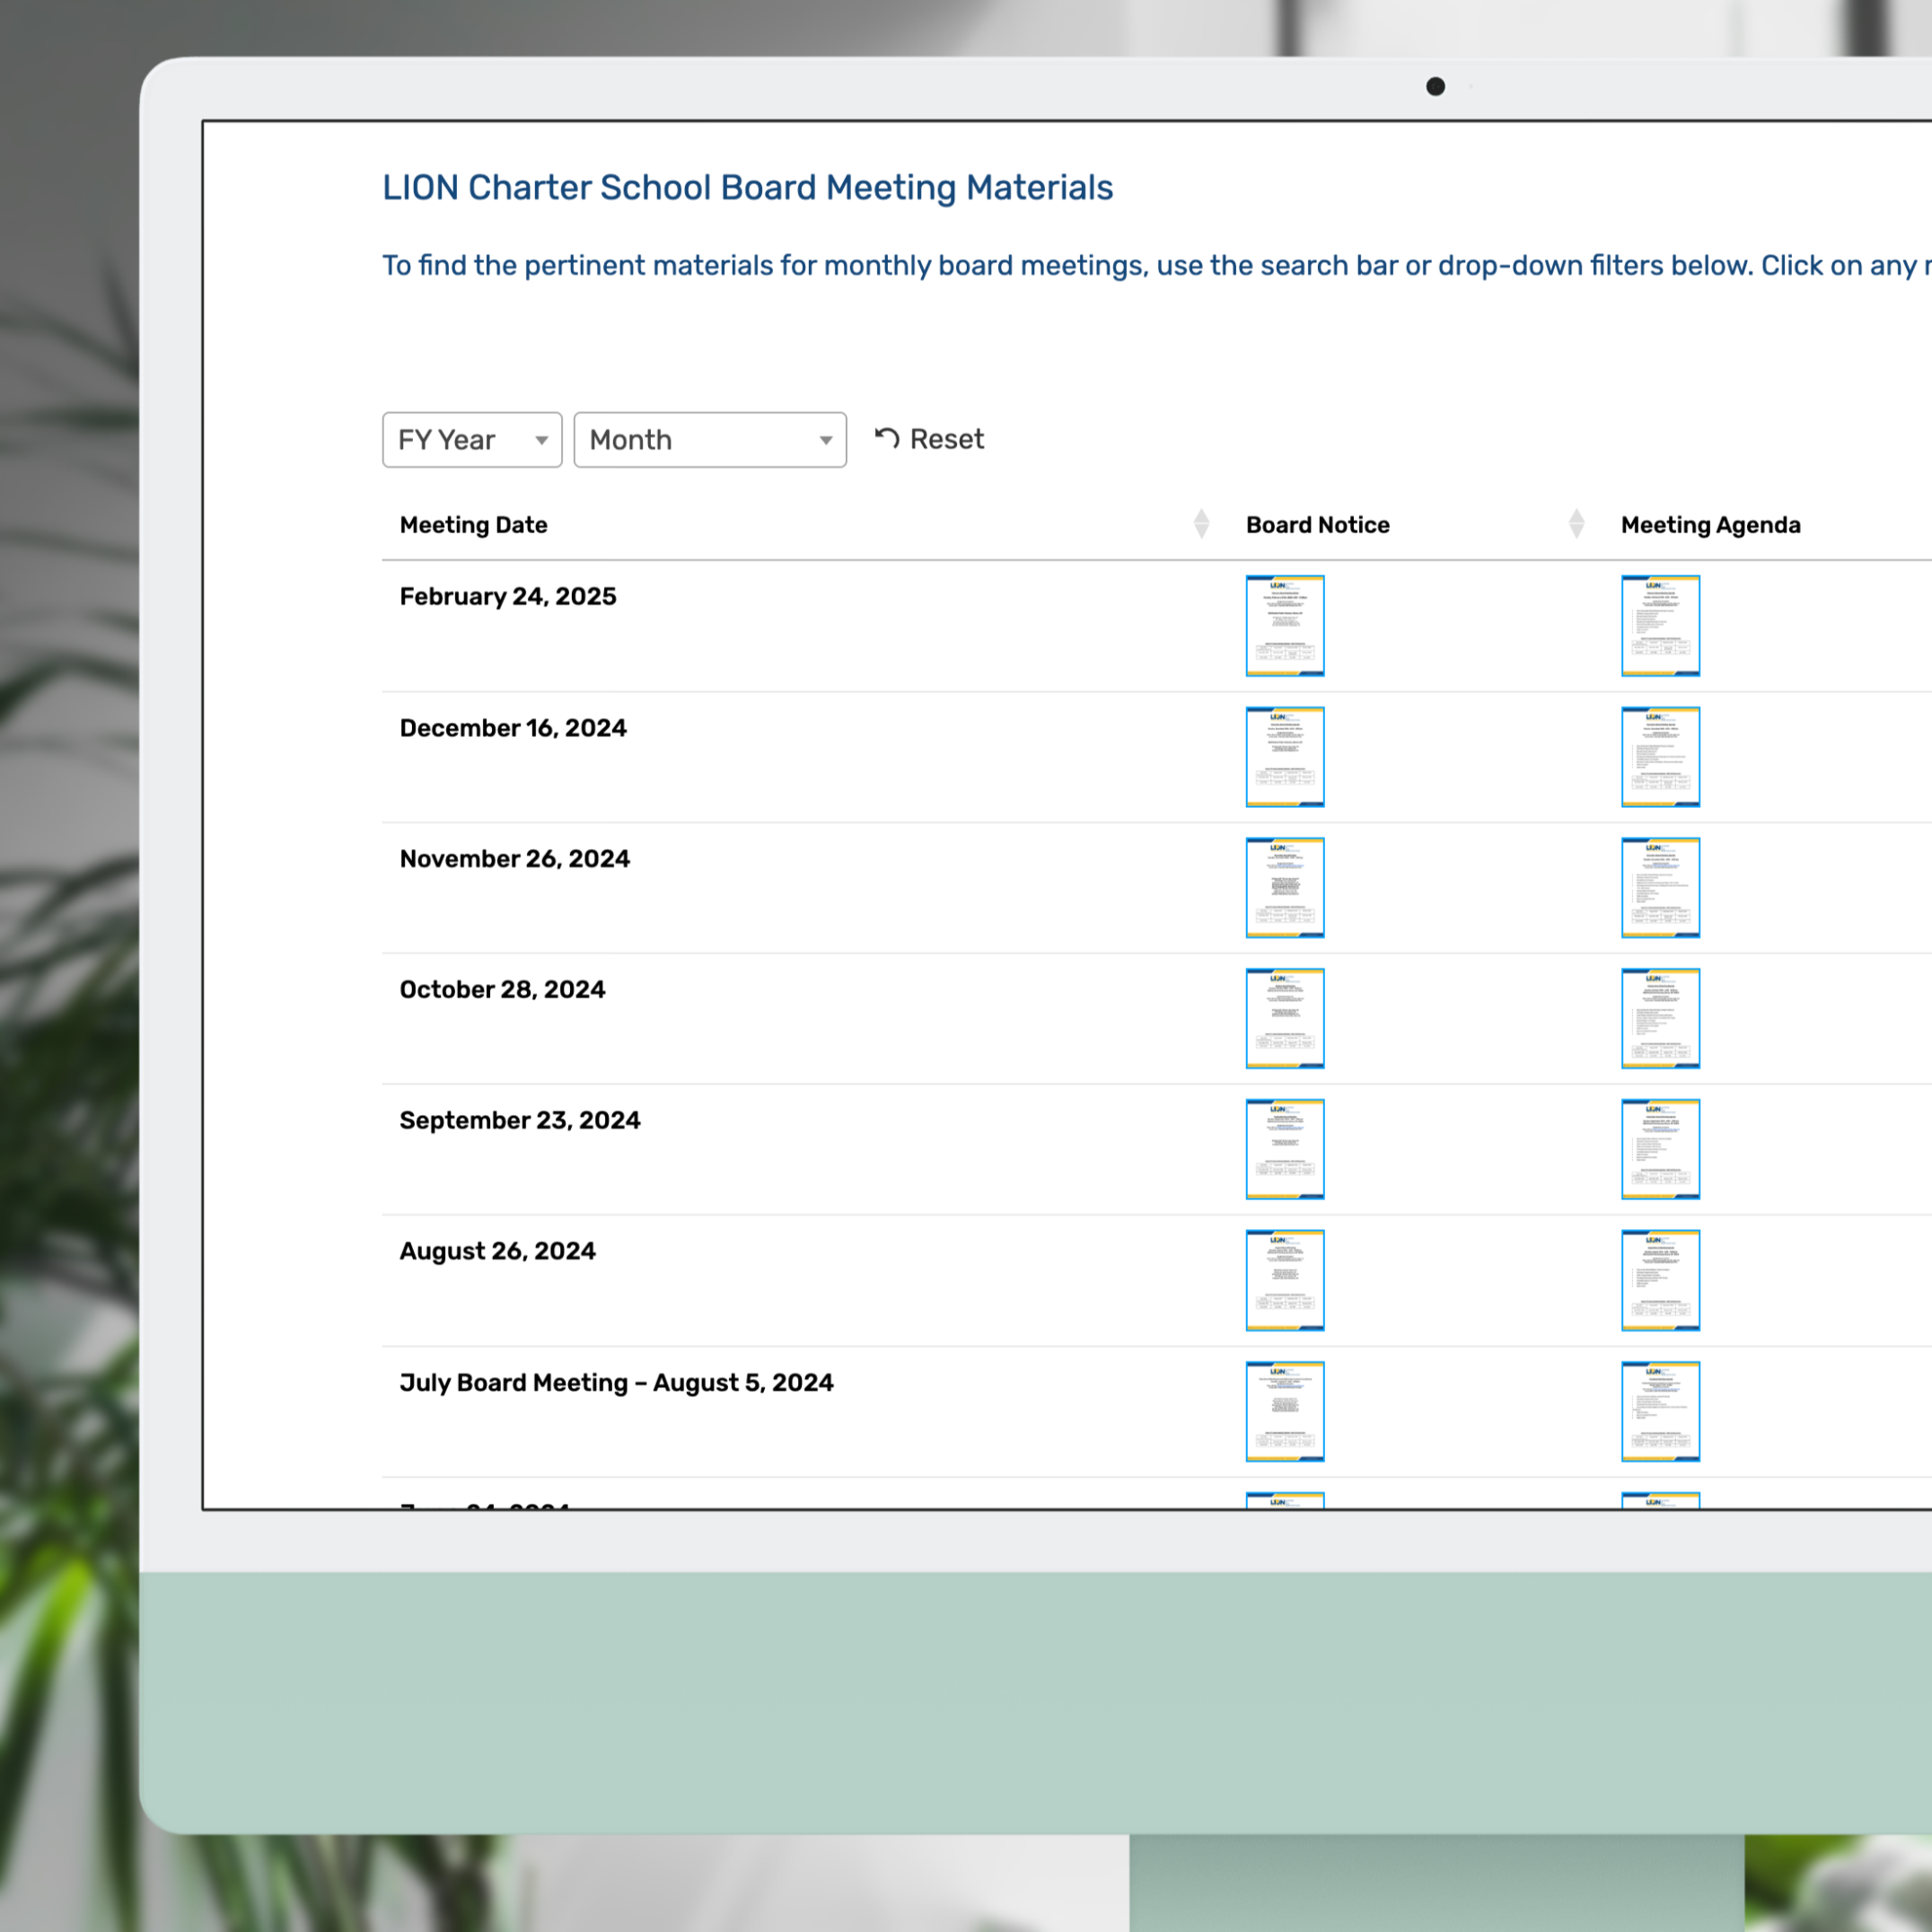This screenshot has height=1932, width=1932.
Task: Click the Meeting Agenda column header
Action: pyautogui.click(x=1710, y=525)
